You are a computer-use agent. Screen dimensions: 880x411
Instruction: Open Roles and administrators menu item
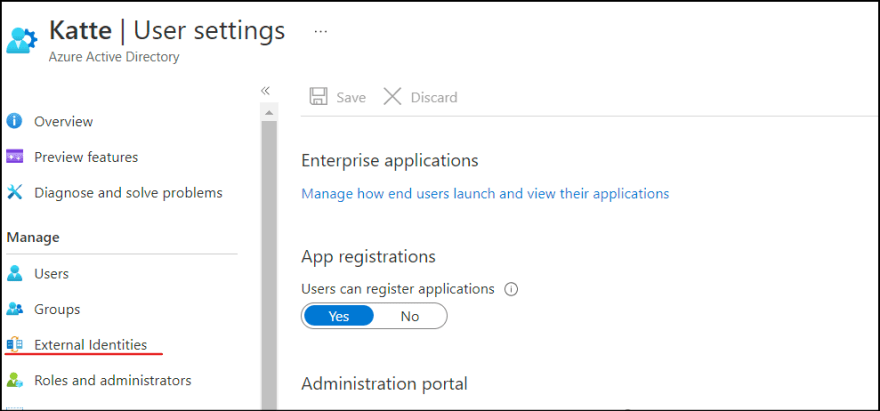tap(113, 380)
